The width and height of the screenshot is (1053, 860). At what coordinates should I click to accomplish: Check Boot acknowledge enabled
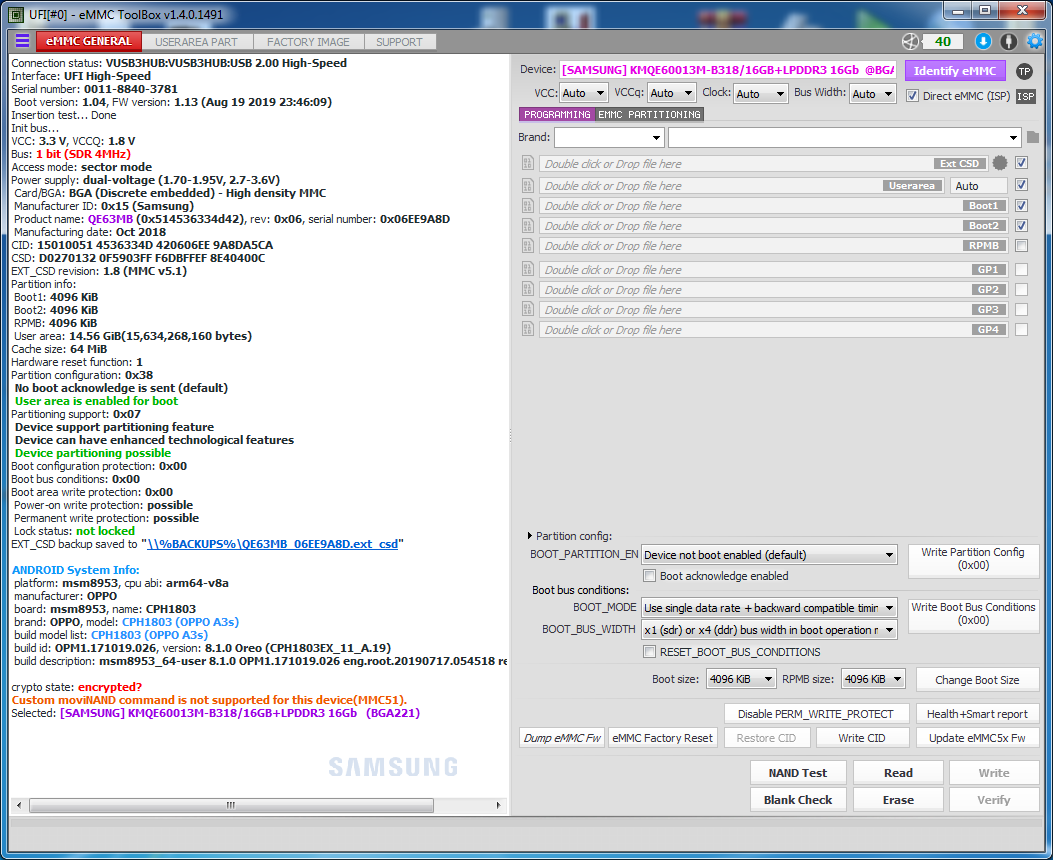coord(649,576)
